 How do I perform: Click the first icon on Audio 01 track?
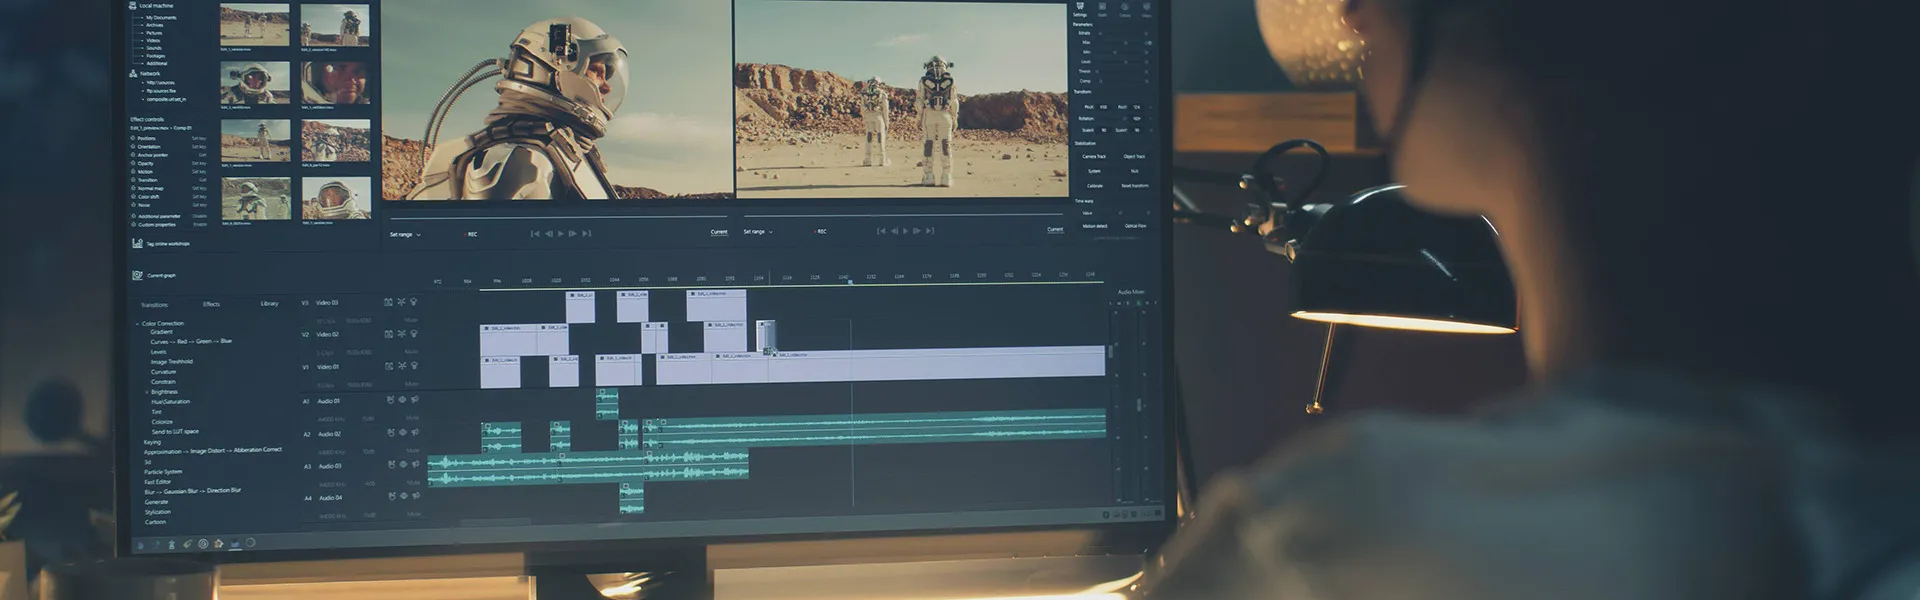390,400
